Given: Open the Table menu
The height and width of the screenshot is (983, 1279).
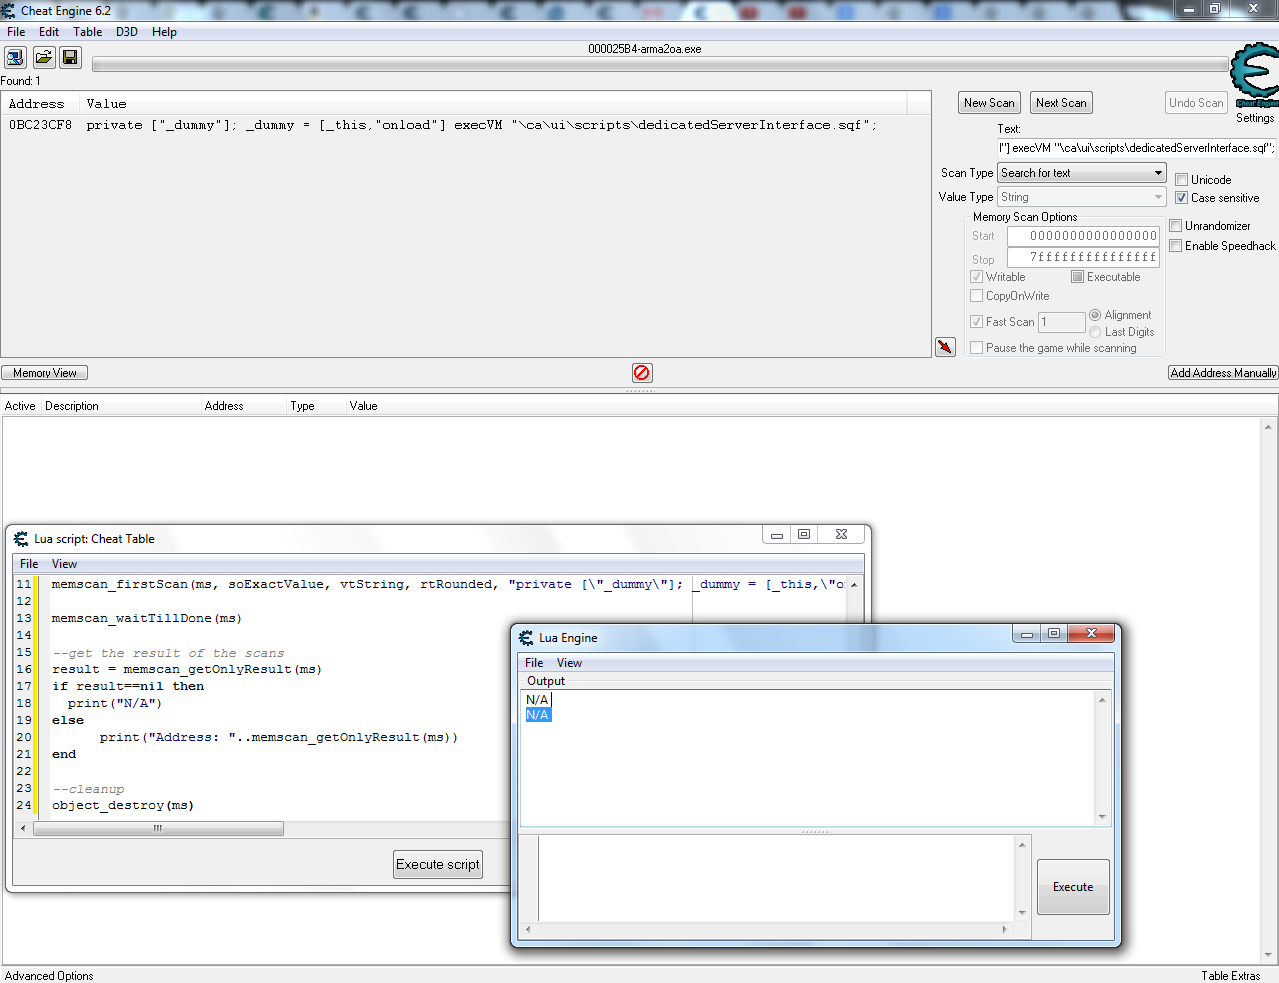Looking at the screenshot, I should point(87,32).
